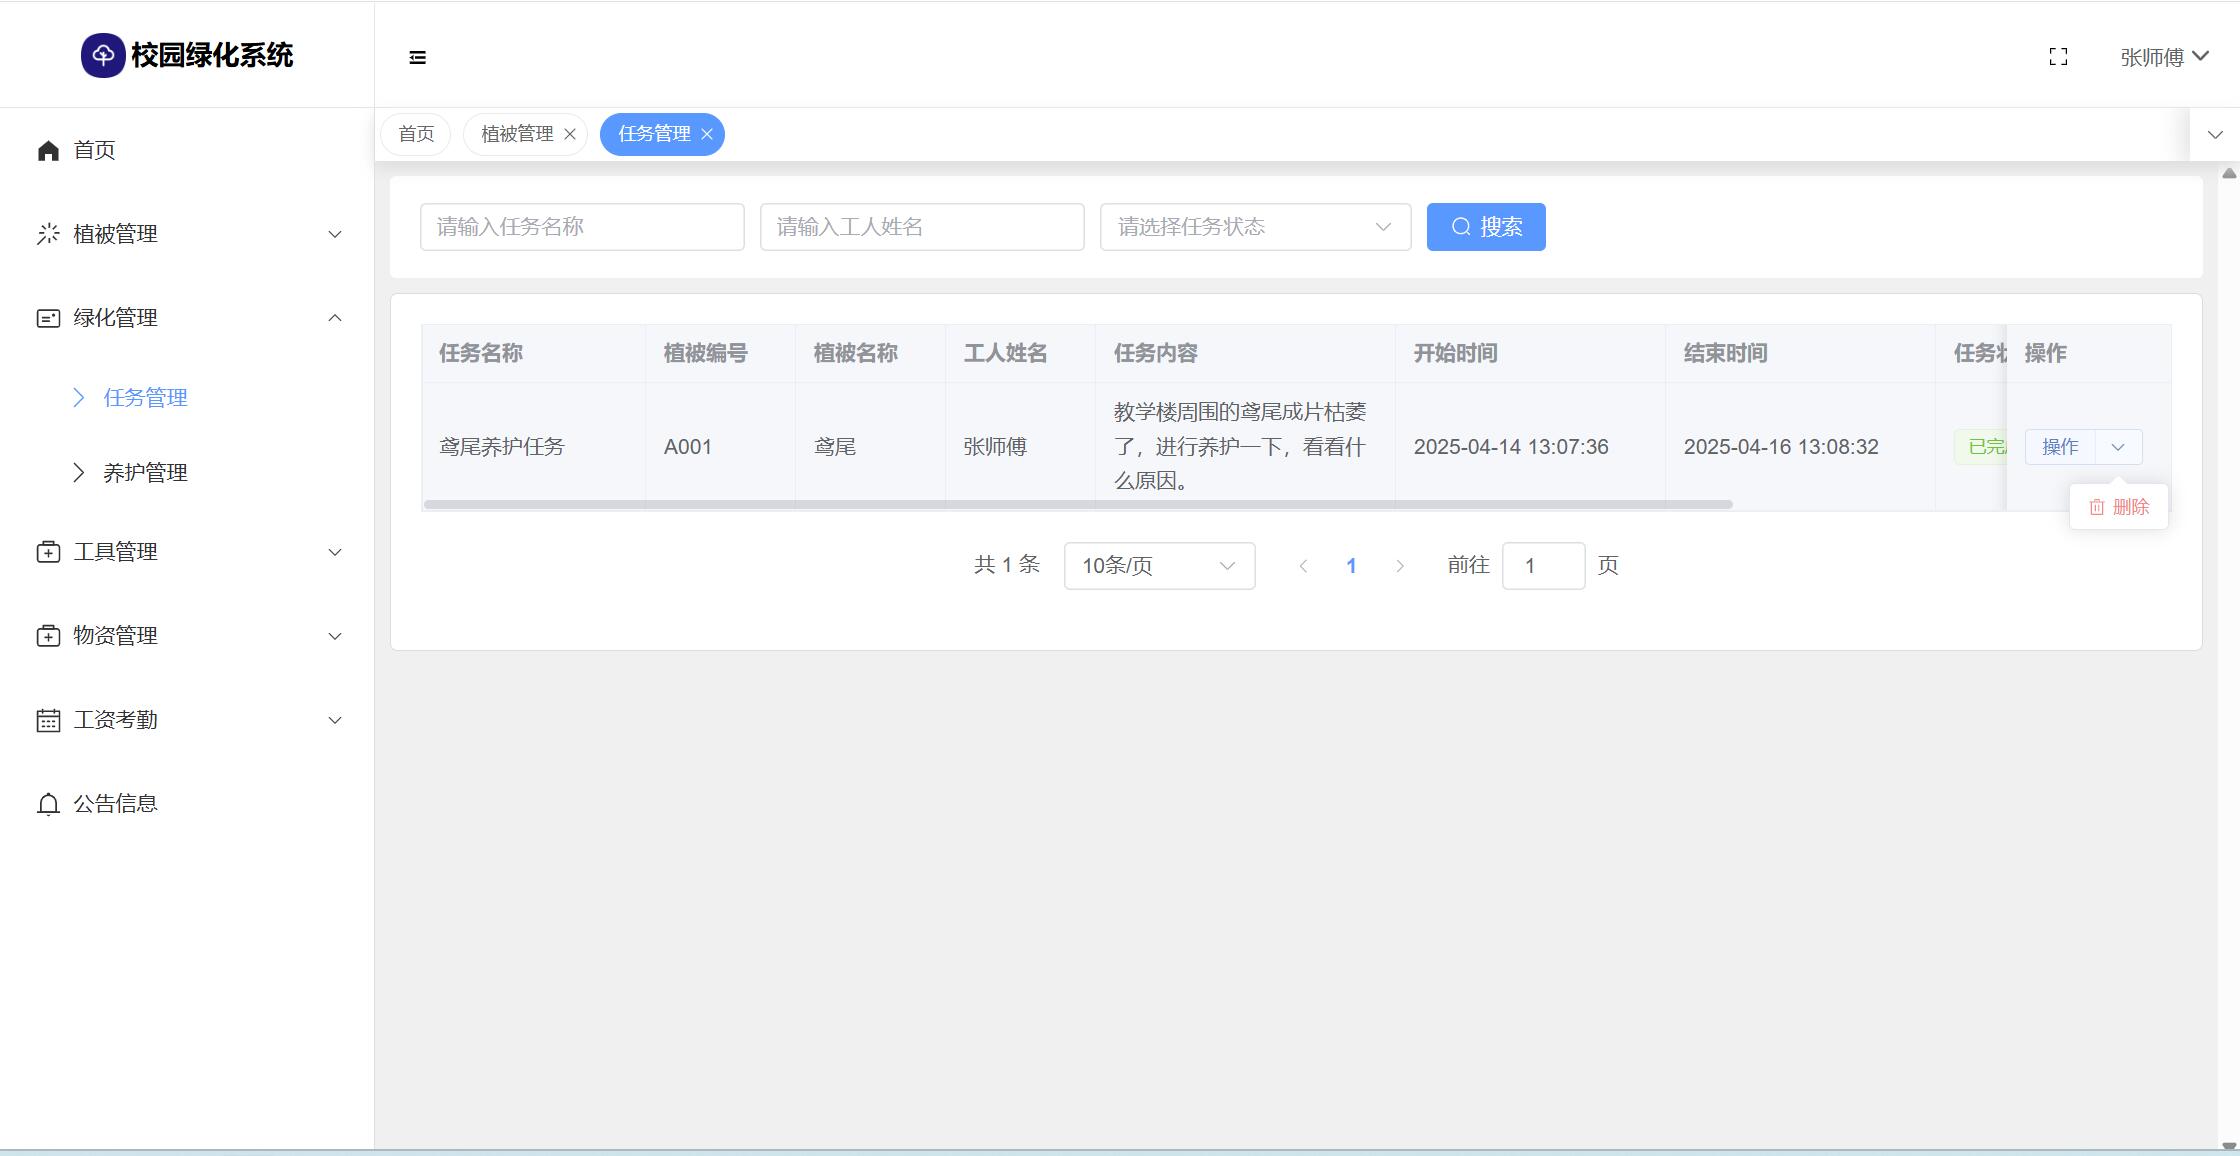Click the 搜索 button

1486,227
